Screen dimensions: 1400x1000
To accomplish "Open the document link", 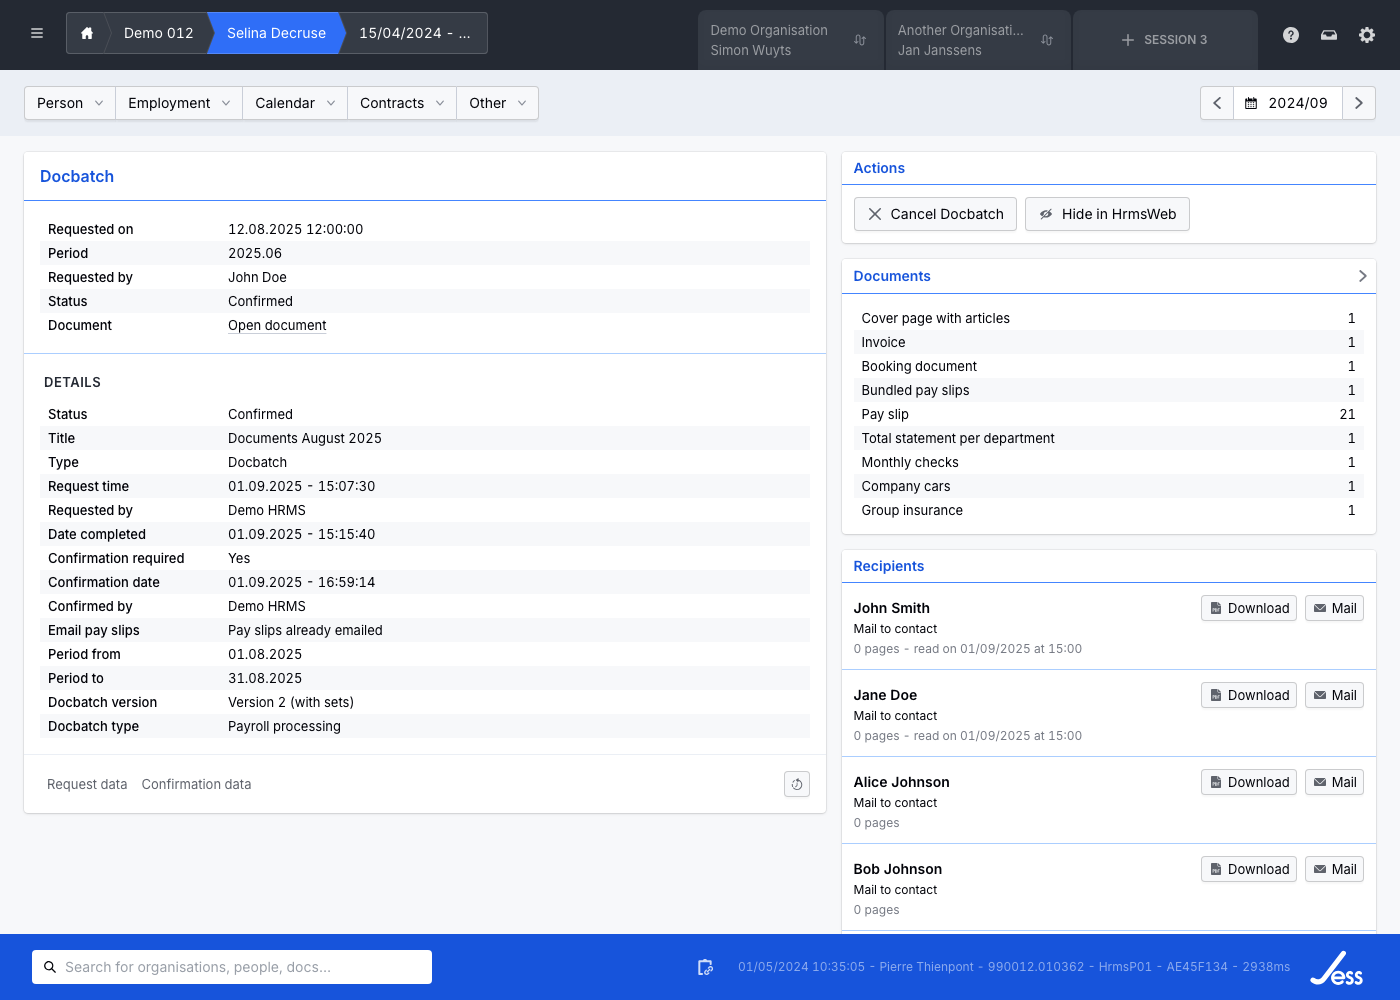I will (x=277, y=325).
